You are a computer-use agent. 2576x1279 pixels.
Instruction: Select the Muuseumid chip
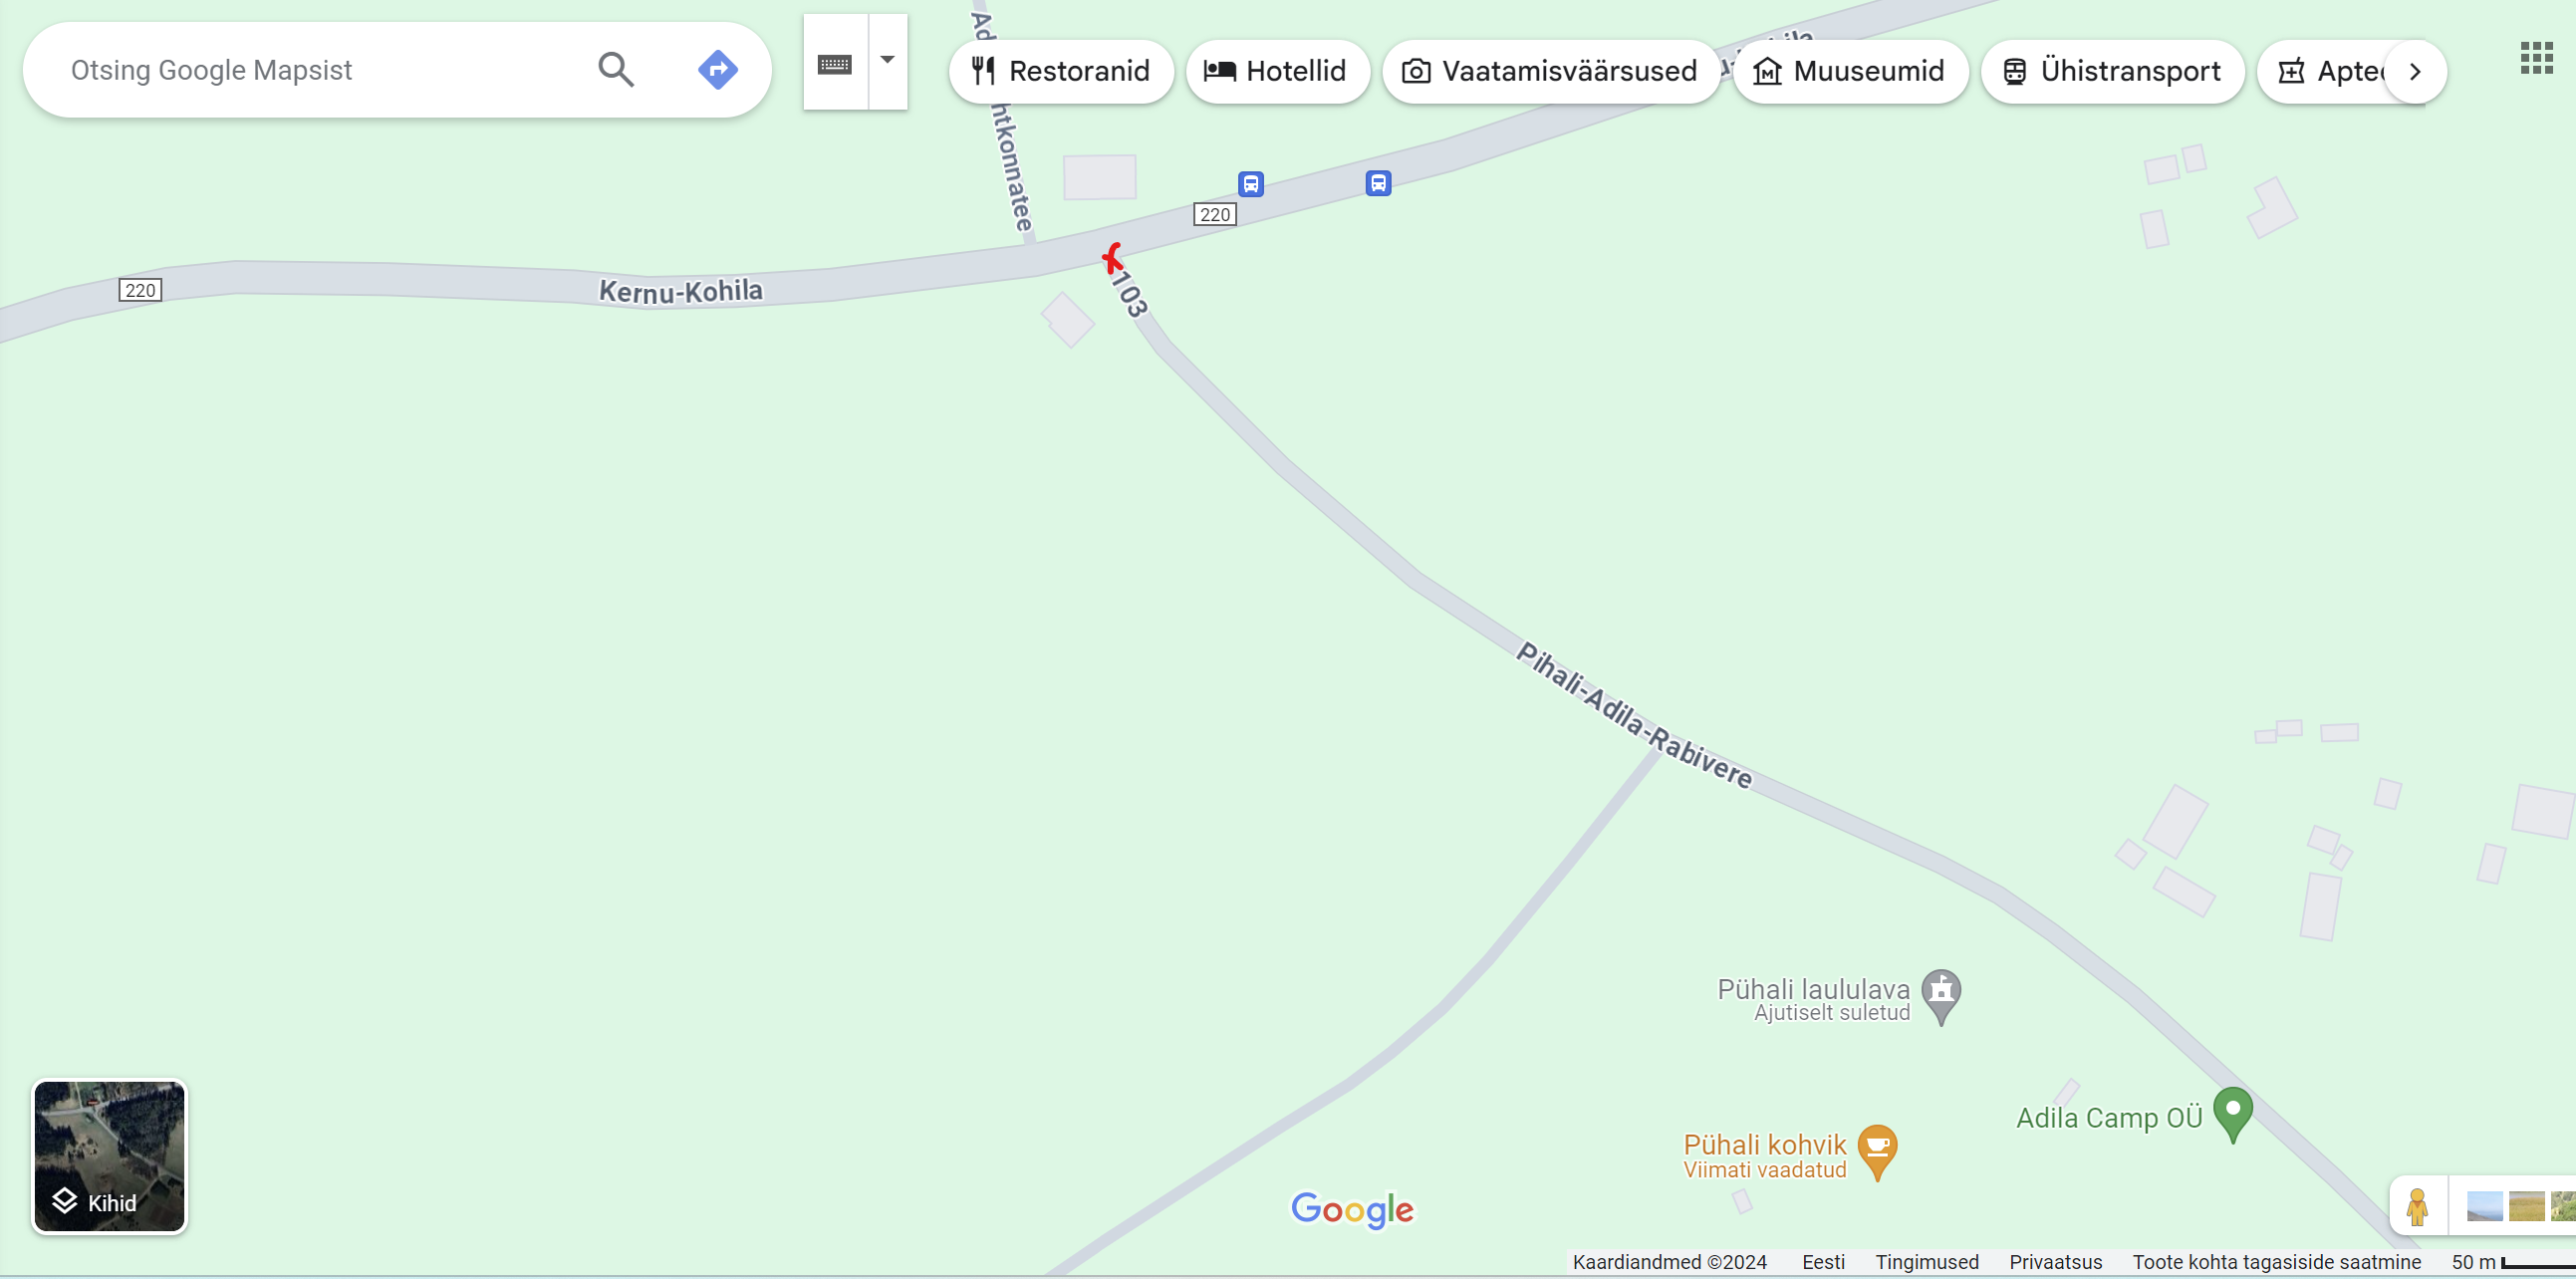coord(1850,71)
